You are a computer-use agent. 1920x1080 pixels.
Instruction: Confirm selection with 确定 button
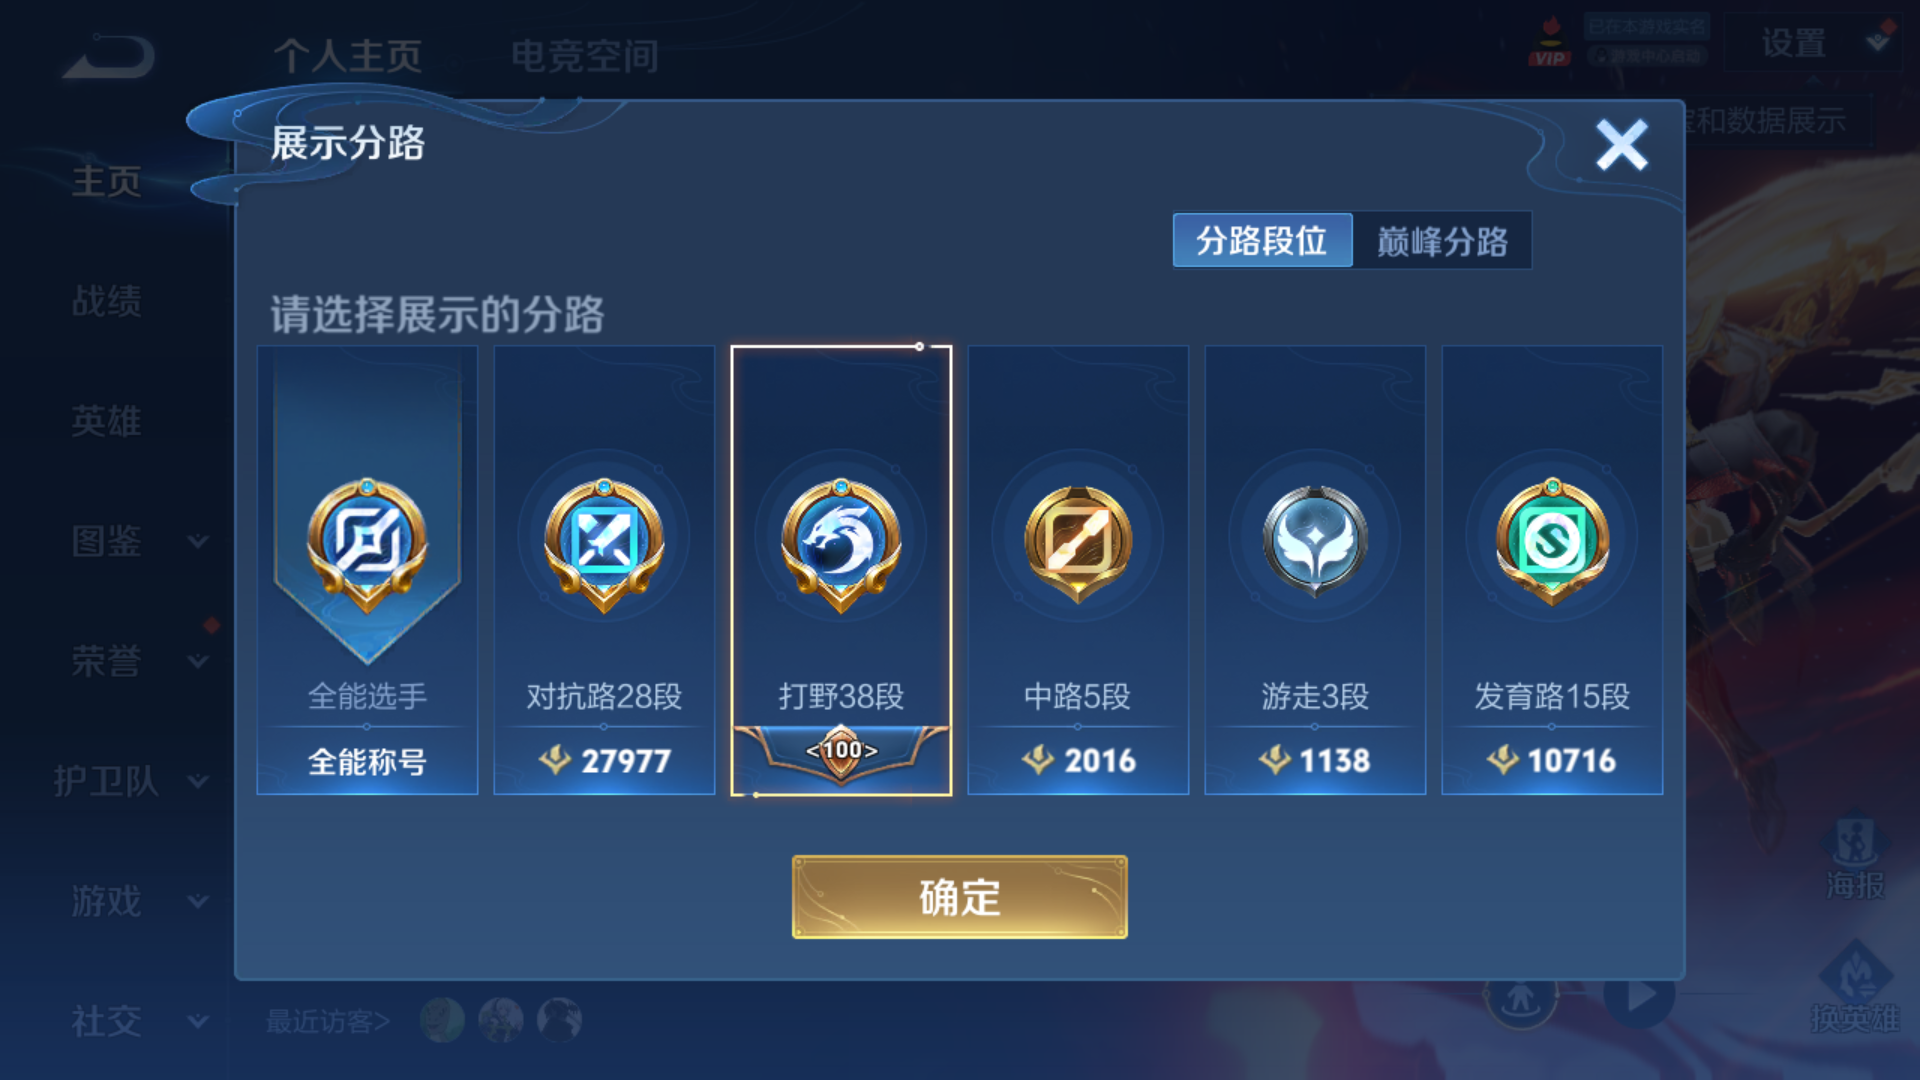point(960,897)
